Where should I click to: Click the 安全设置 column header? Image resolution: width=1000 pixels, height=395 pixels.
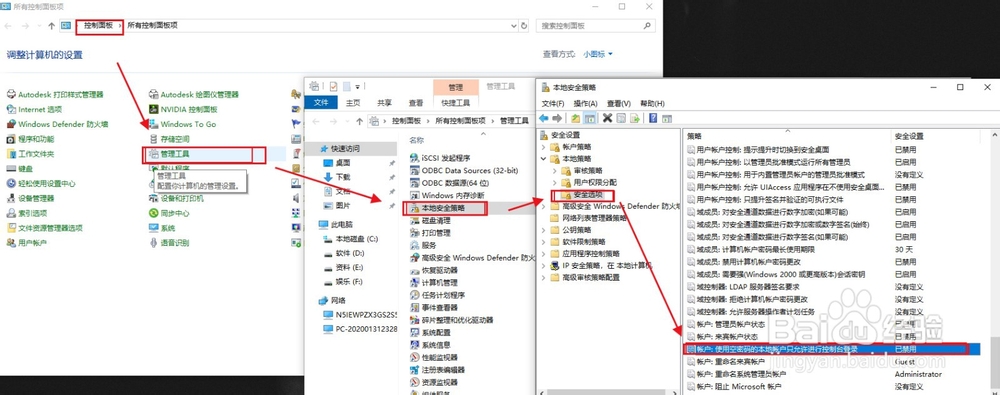click(909, 136)
